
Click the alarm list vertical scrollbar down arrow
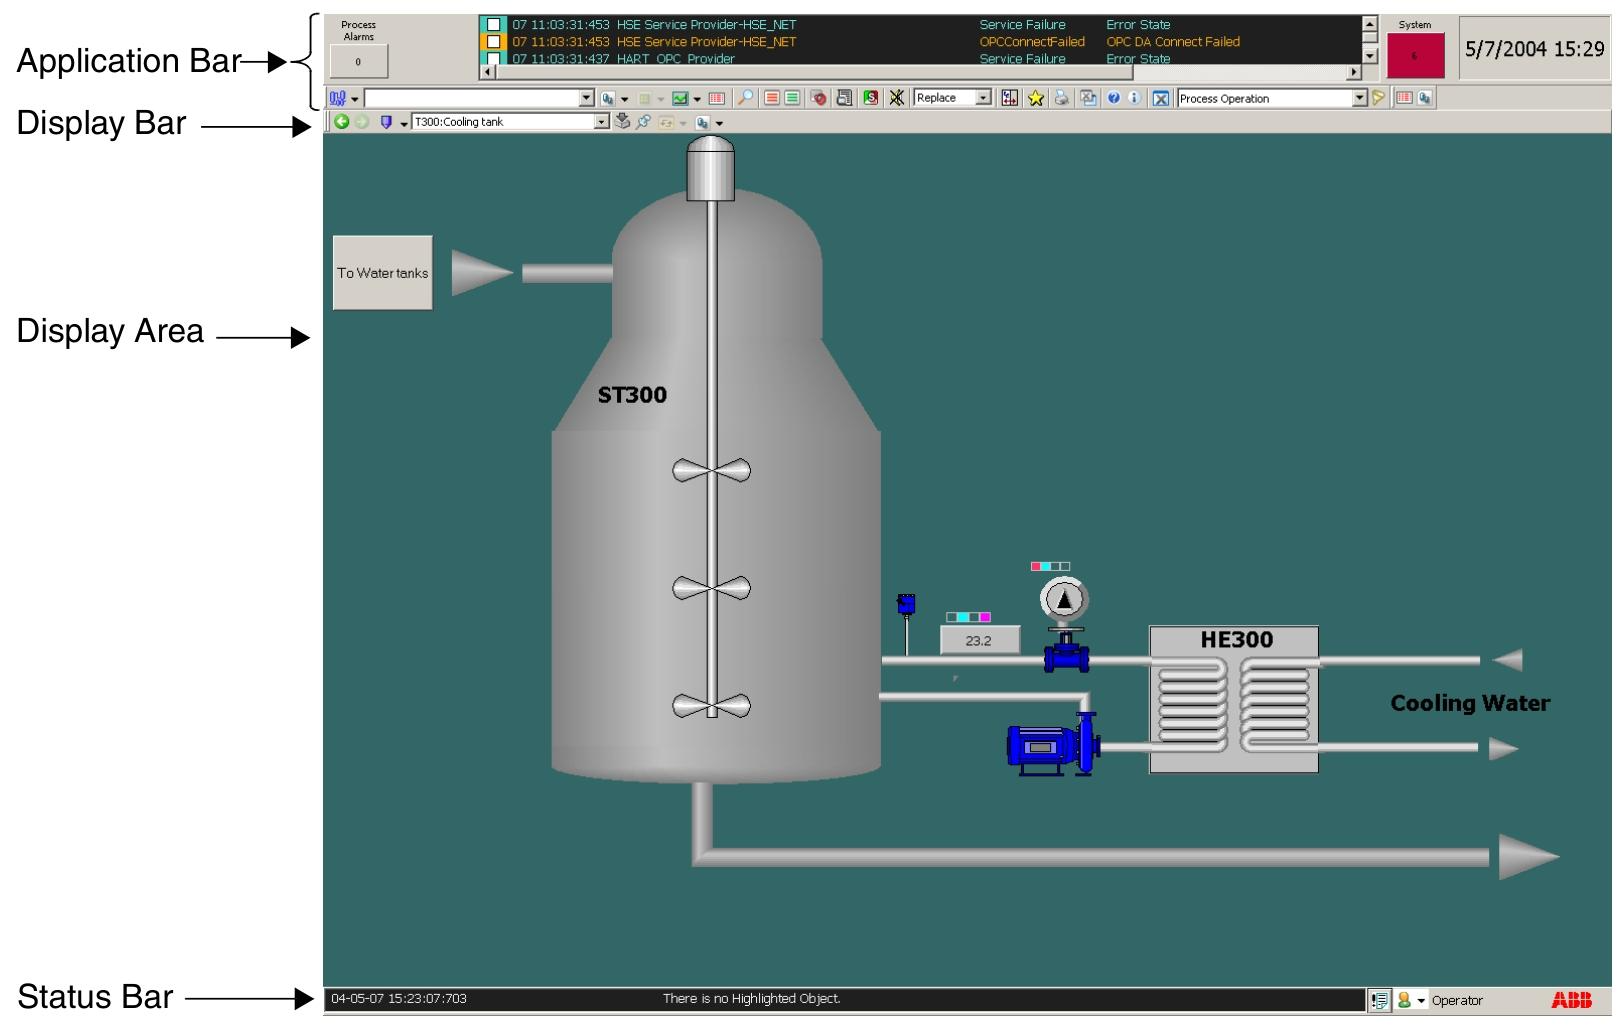1370,58
